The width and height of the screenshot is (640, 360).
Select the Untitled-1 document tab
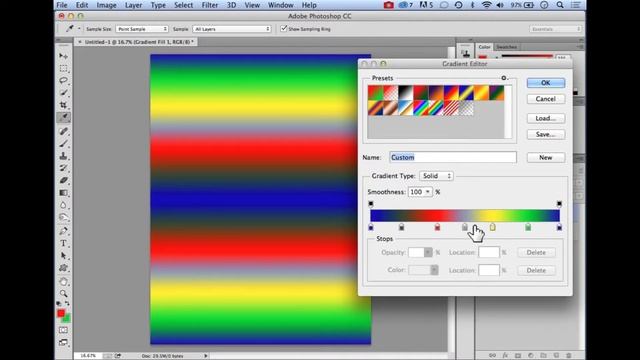(136, 42)
